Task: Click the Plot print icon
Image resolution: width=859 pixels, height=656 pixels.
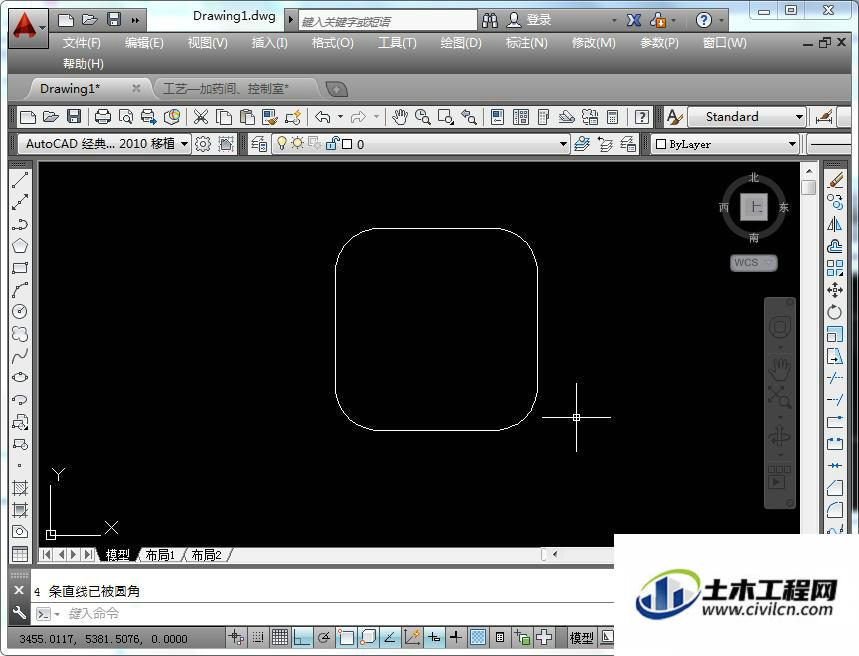Action: click(x=103, y=117)
